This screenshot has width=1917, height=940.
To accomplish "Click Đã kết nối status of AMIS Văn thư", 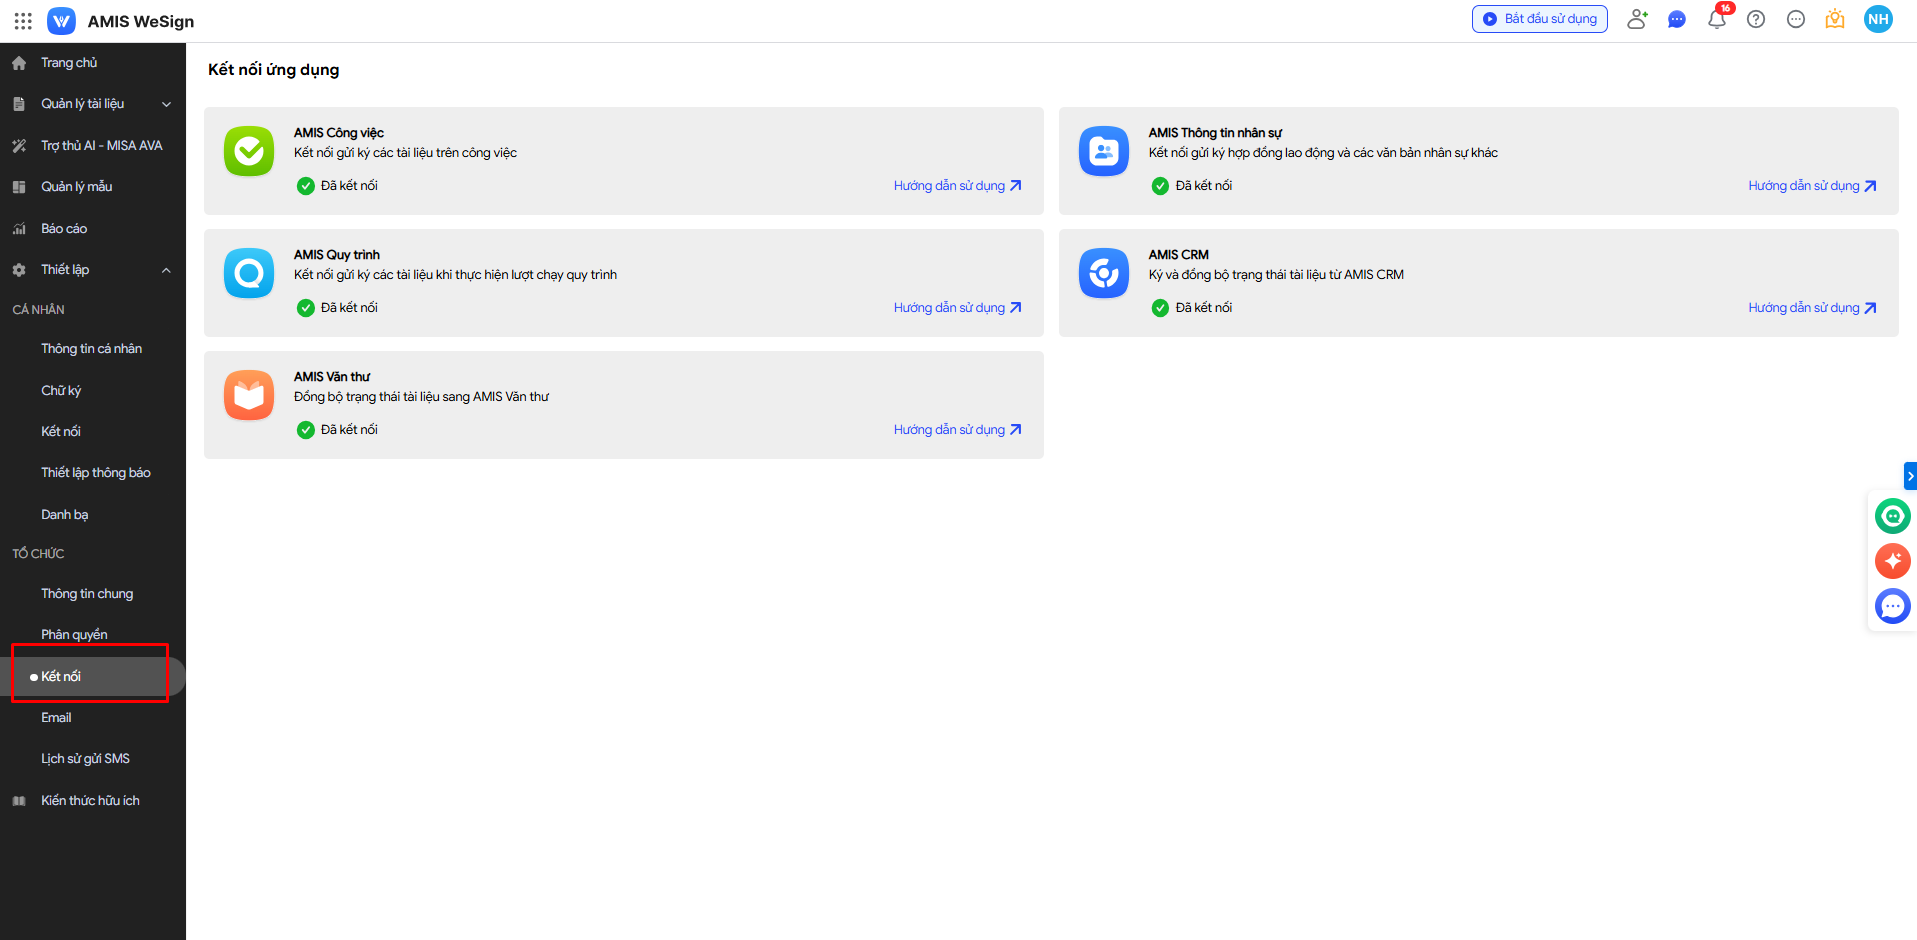I will pos(338,430).
